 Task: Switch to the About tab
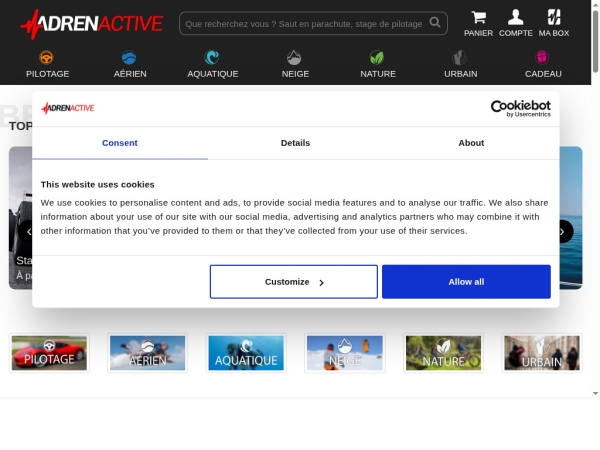click(x=471, y=143)
